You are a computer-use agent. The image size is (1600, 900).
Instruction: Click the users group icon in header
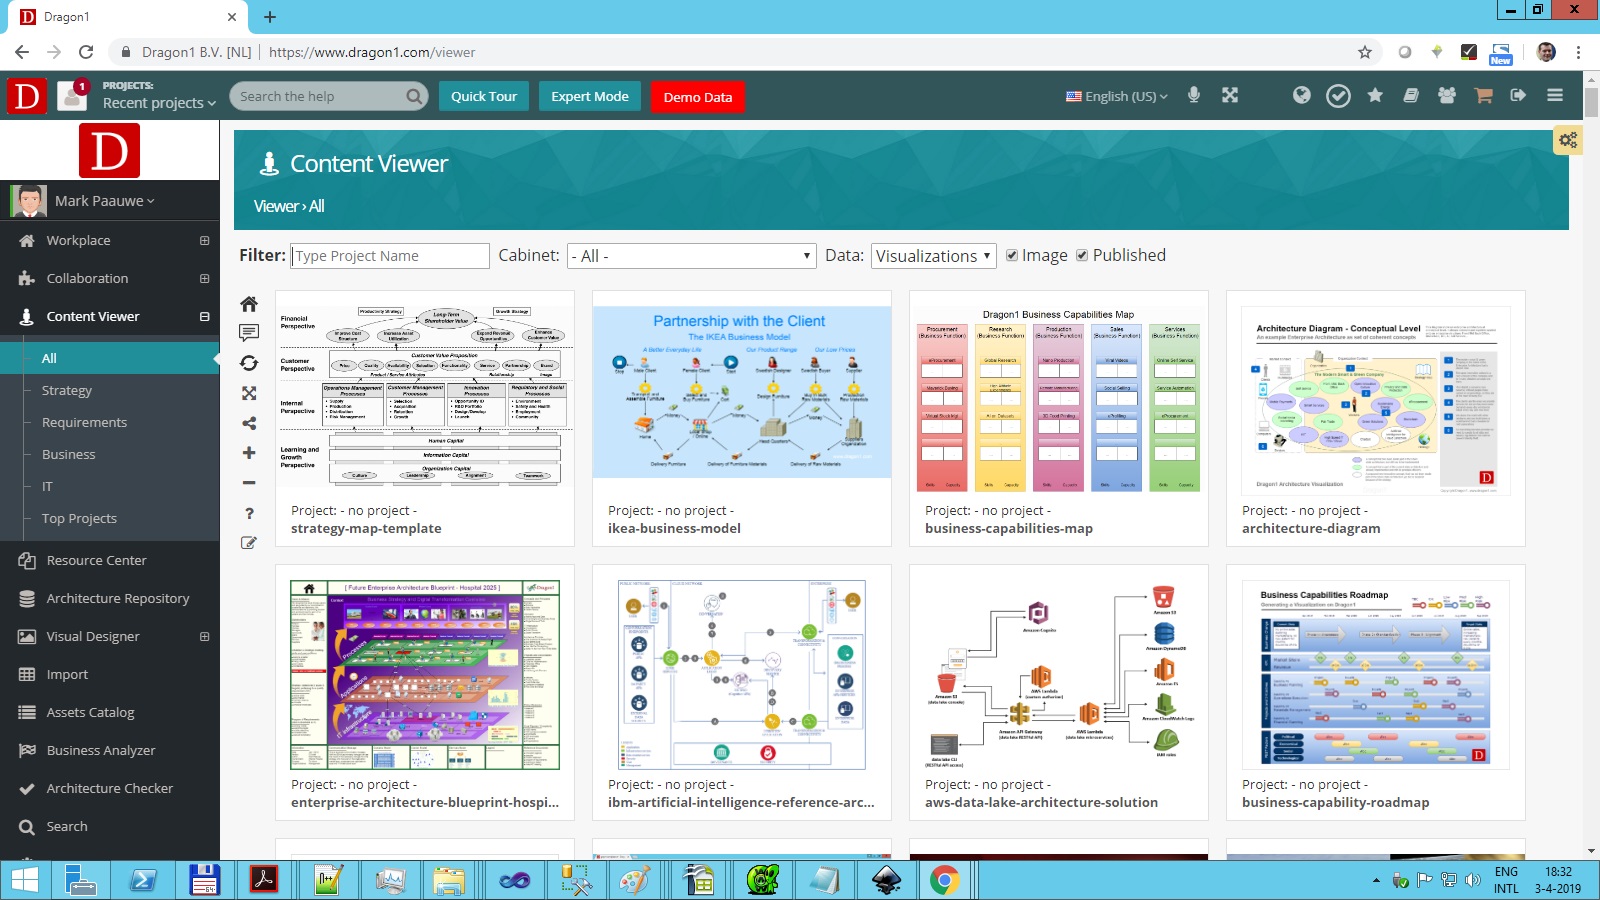click(x=1447, y=95)
